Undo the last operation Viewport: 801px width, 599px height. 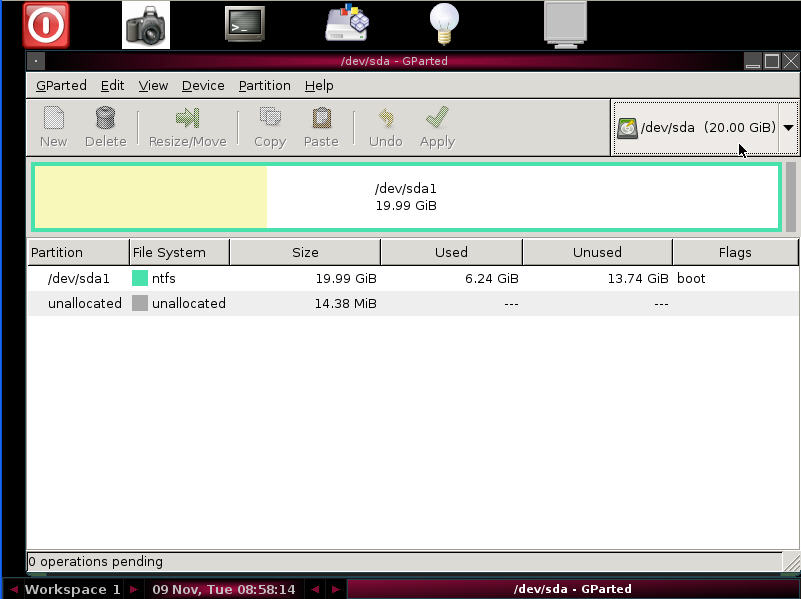point(385,127)
